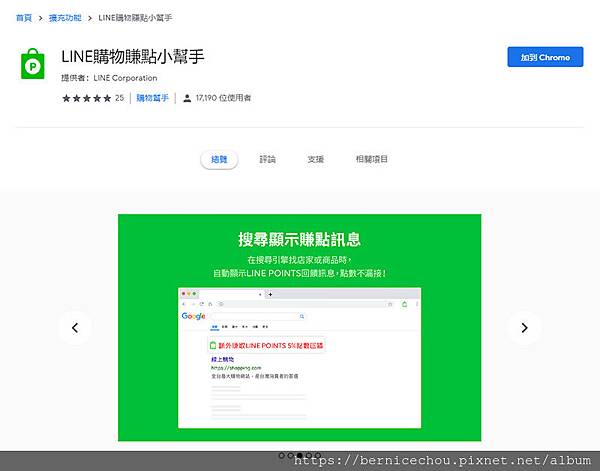Switch to the 評論 tab
Screen dimensions: 600x471
[x=267, y=159]
